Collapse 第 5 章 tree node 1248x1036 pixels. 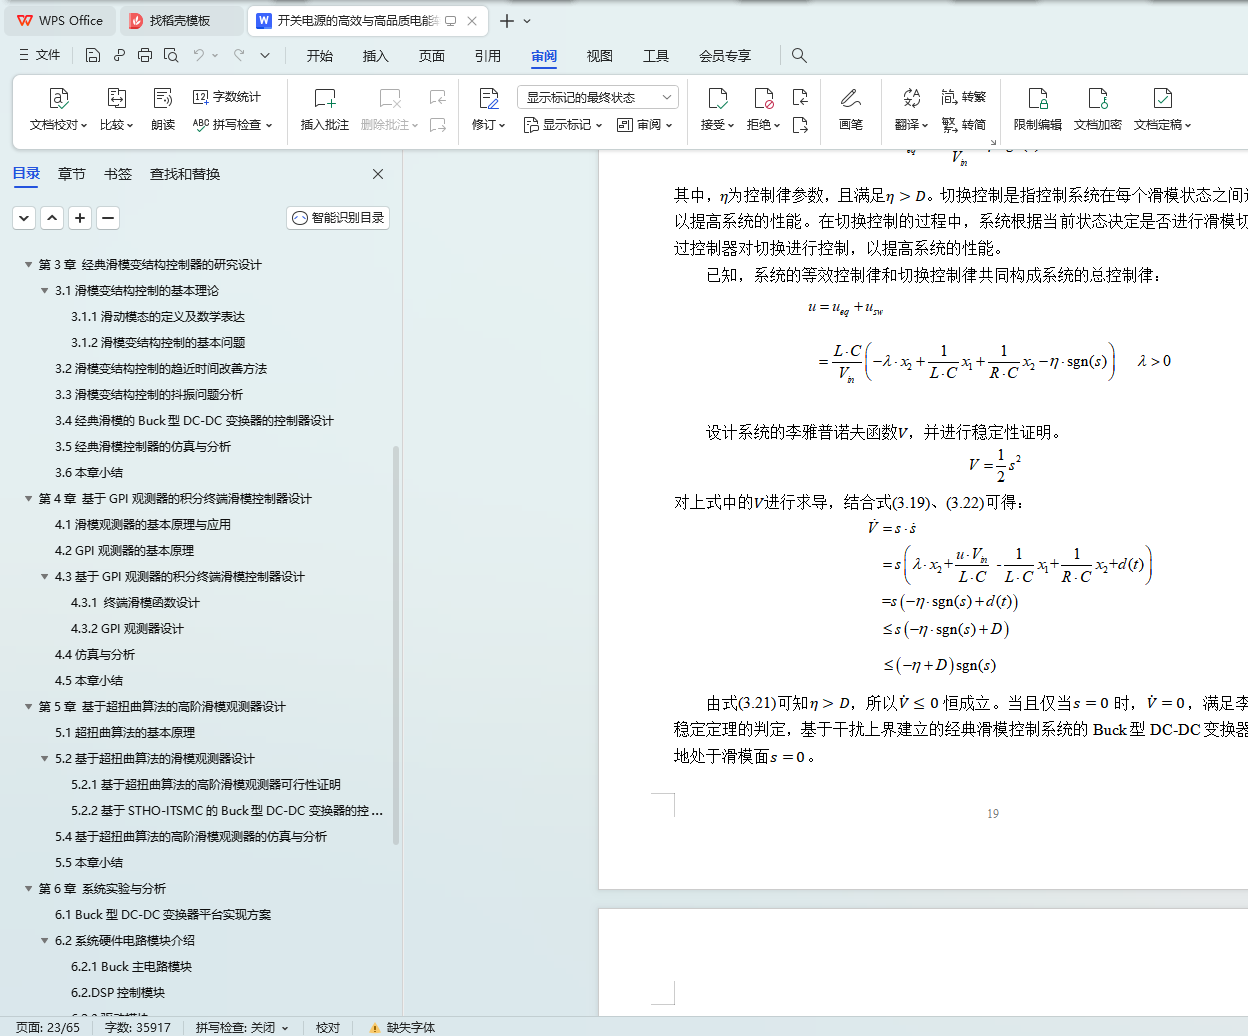[28, 707]
